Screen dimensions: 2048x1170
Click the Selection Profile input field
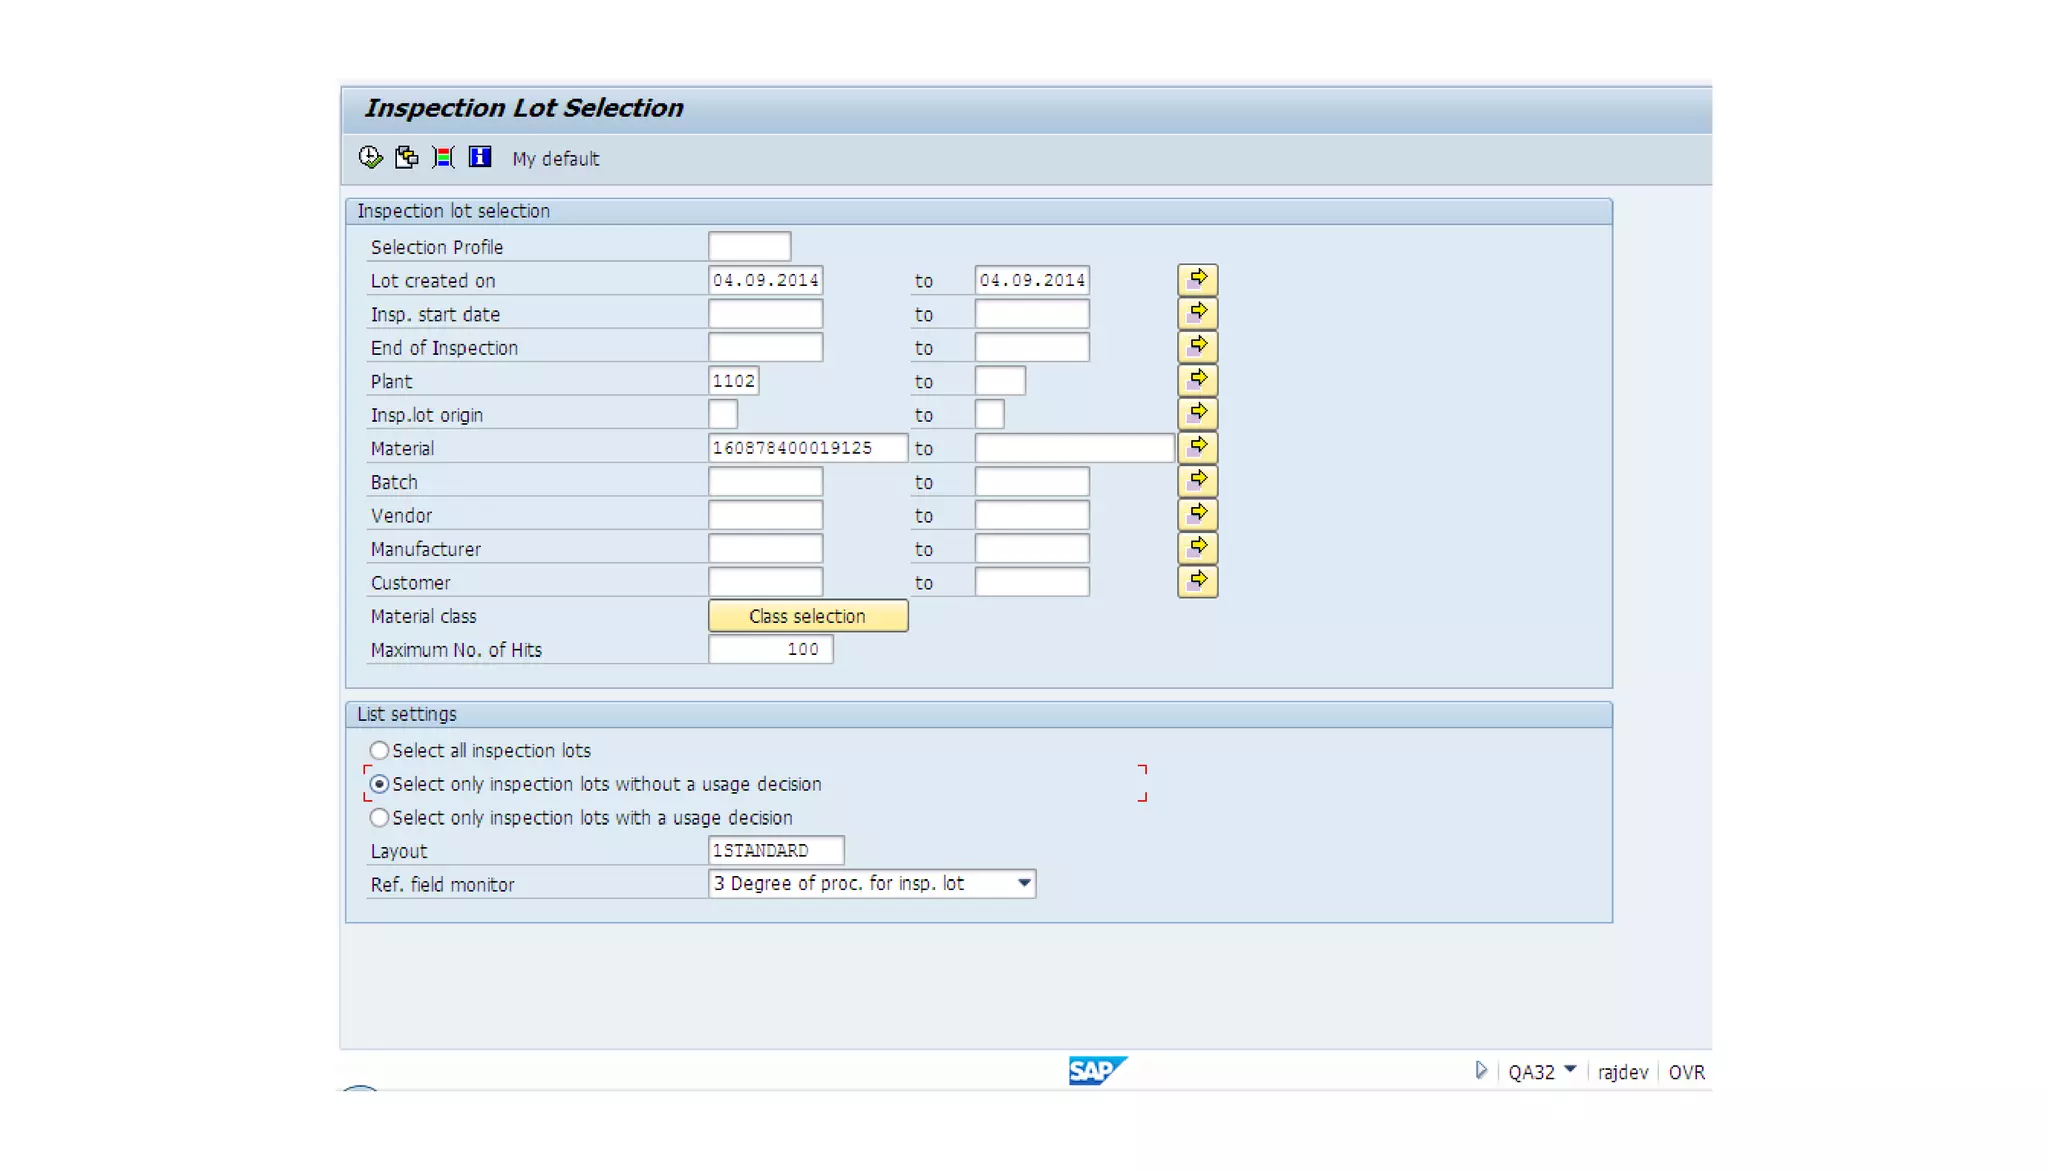pos(749,247)
